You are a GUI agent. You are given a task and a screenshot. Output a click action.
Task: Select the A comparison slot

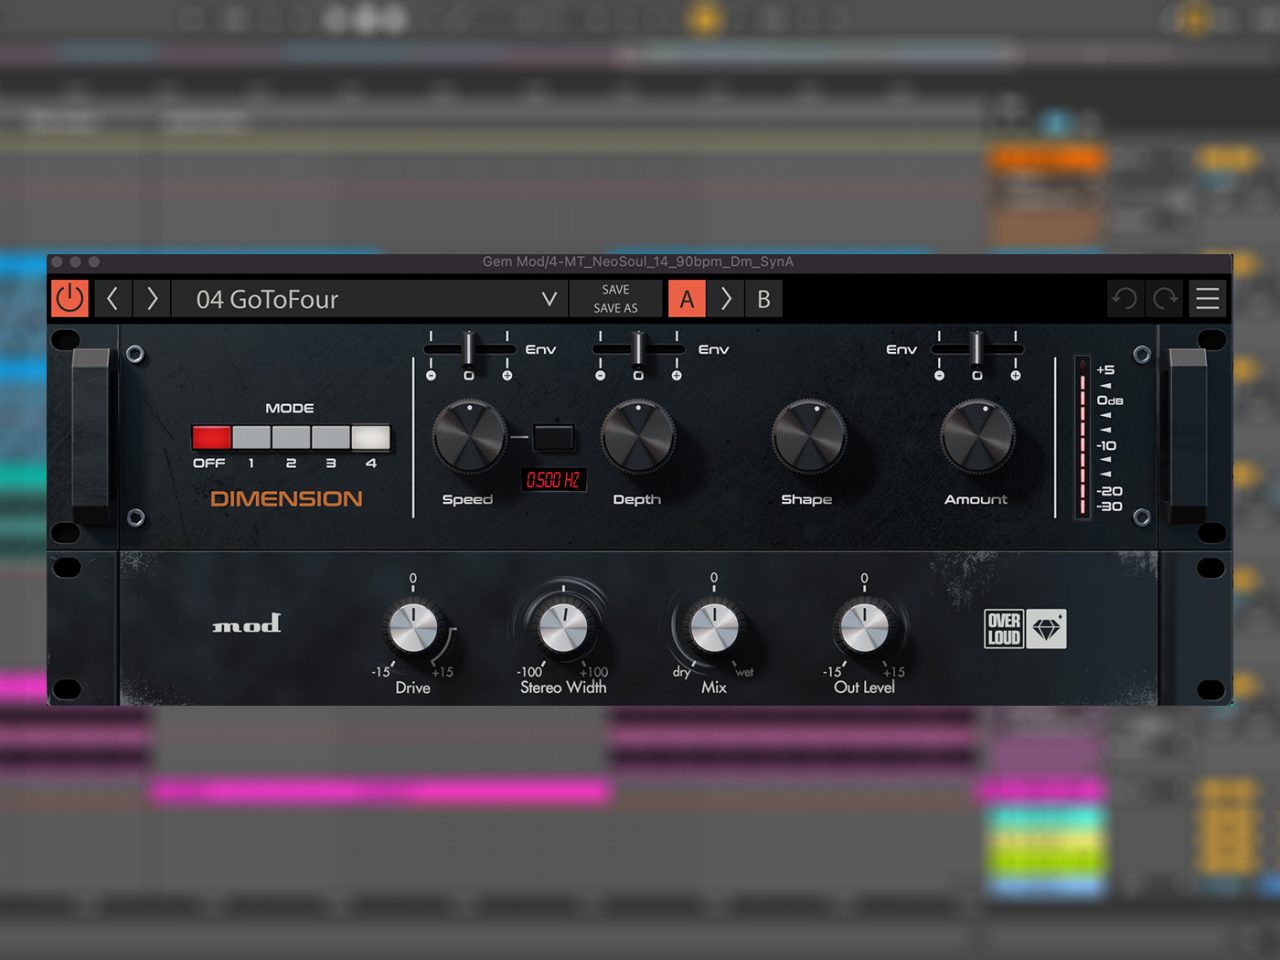pos(687,299)
